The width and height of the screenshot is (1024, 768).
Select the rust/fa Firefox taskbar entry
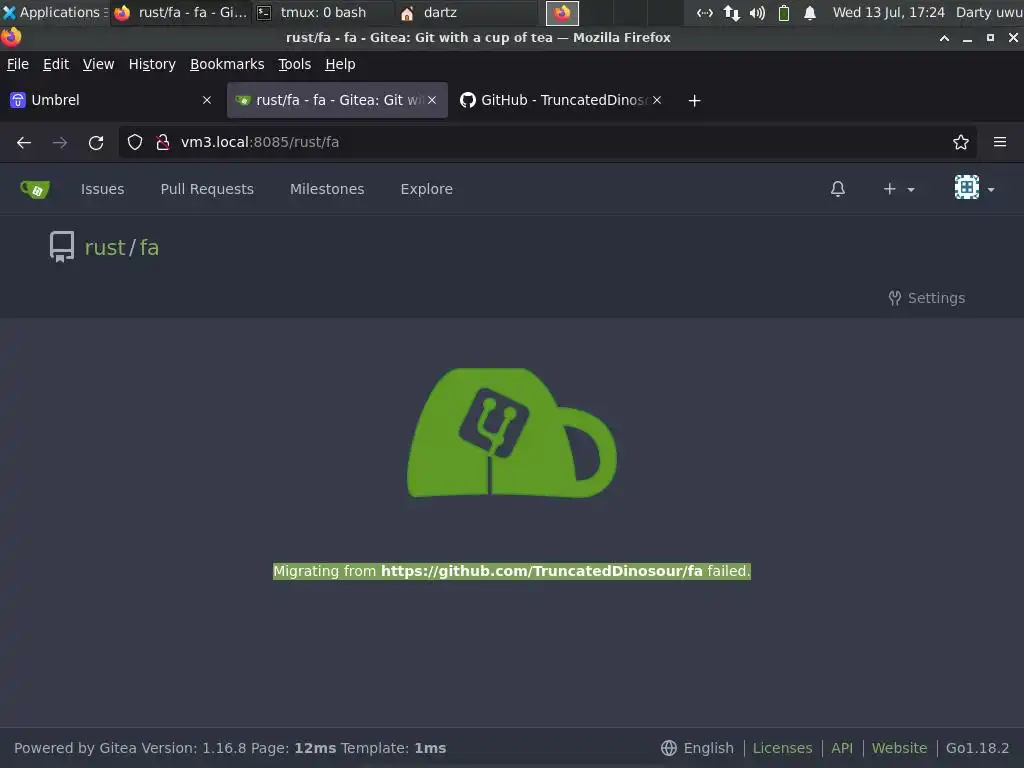(x=180, y=12)
